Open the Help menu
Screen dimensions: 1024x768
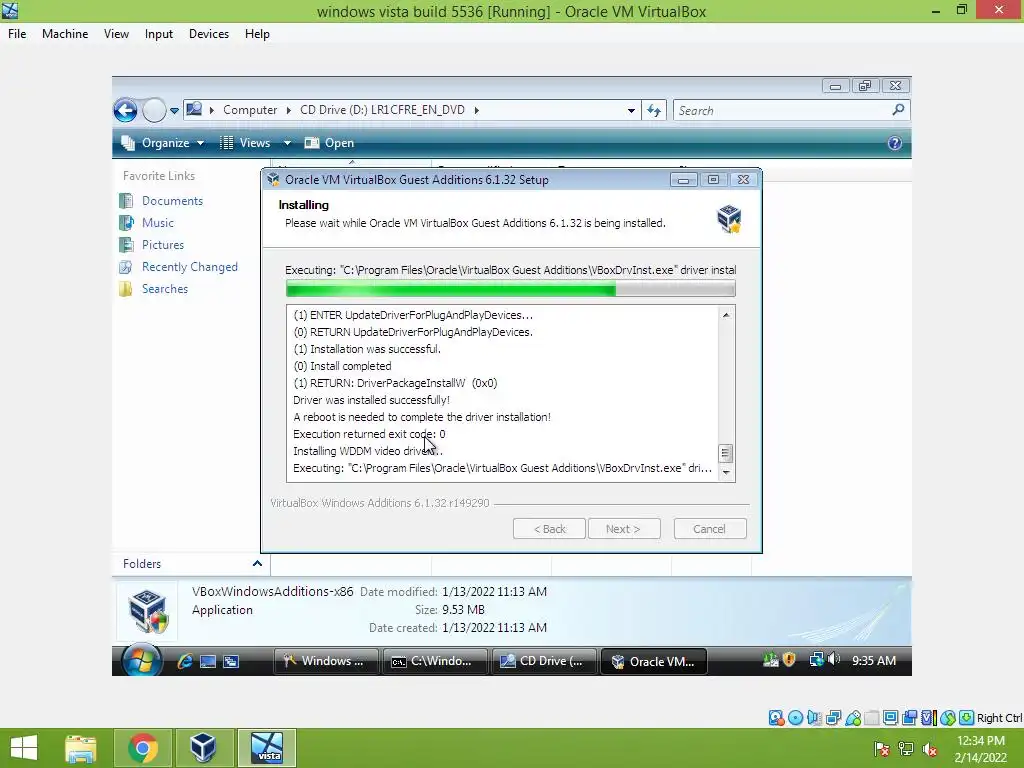pyautogui.click(x=257, y=34)
